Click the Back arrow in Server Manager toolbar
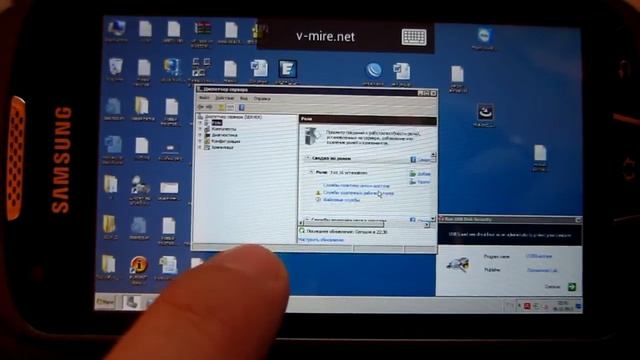The width and height of the screenshot is (640, 360). [200, 107]
